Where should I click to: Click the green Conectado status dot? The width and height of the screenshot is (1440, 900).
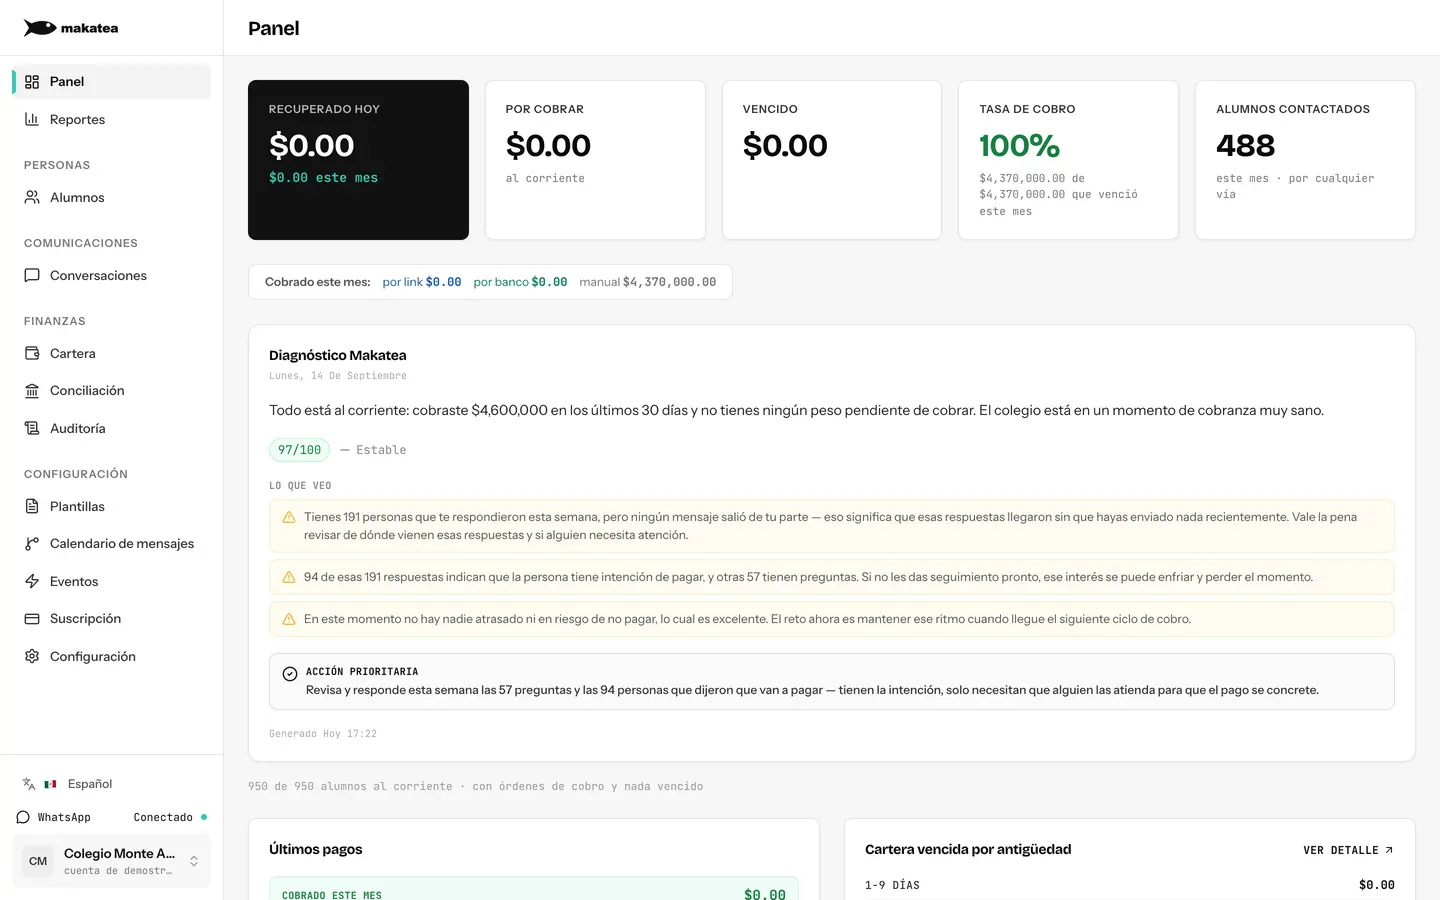point(204,817)
